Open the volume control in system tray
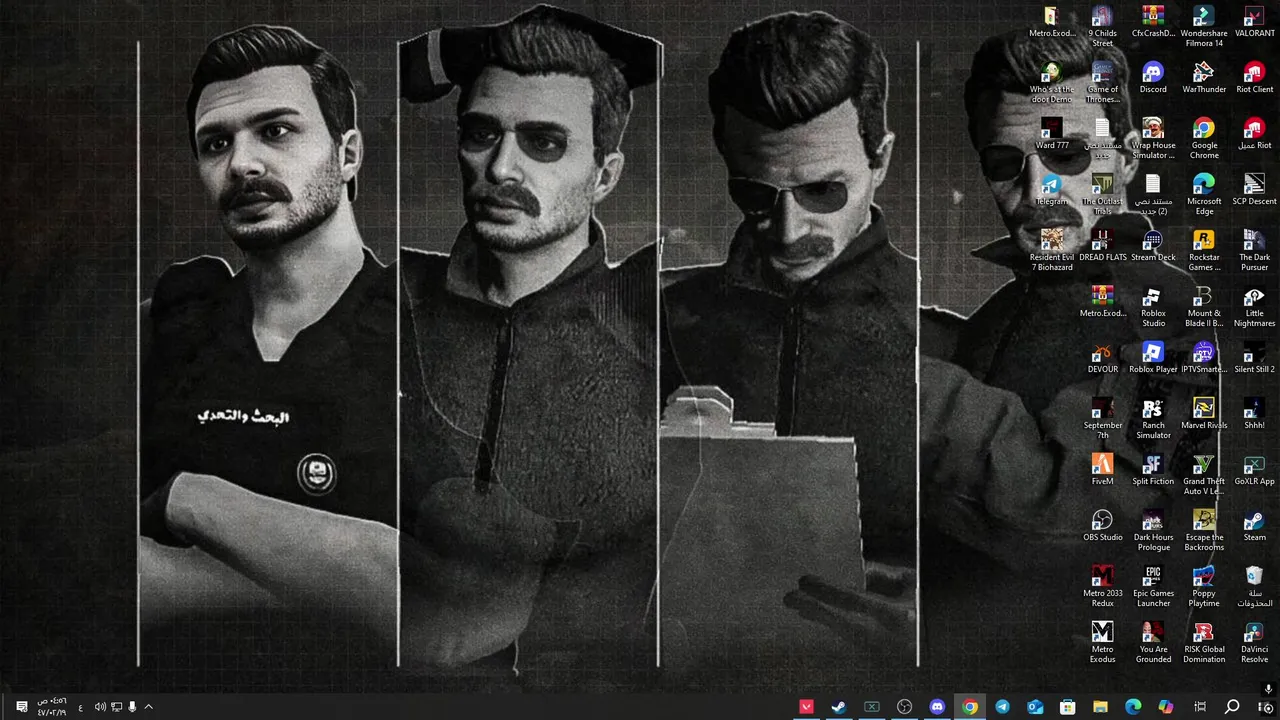The image size is (1280, 720). coord(100,707)
